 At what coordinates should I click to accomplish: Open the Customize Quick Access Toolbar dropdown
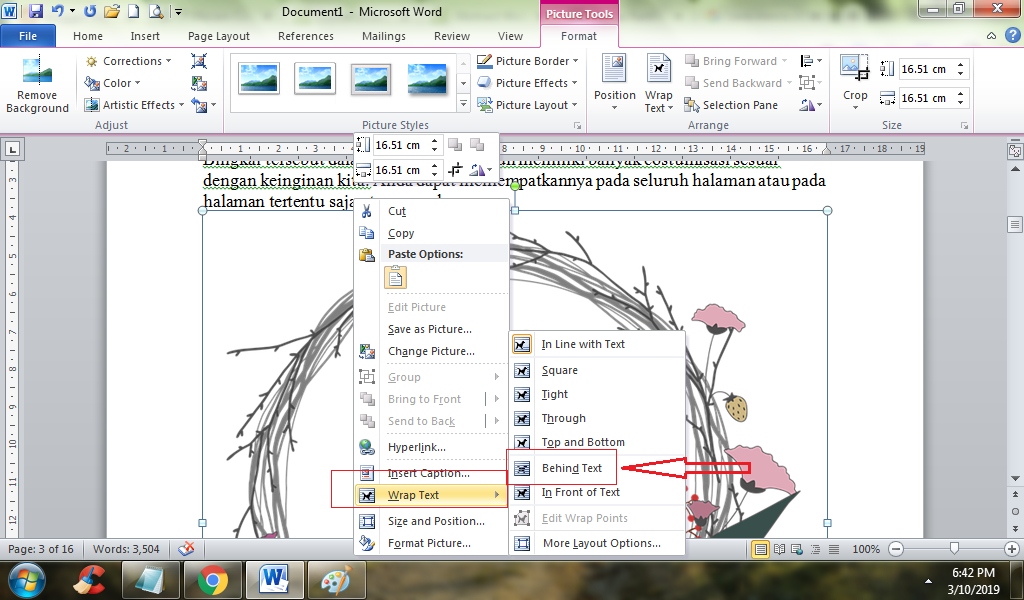pyautogui.click(x=178, y=11)
